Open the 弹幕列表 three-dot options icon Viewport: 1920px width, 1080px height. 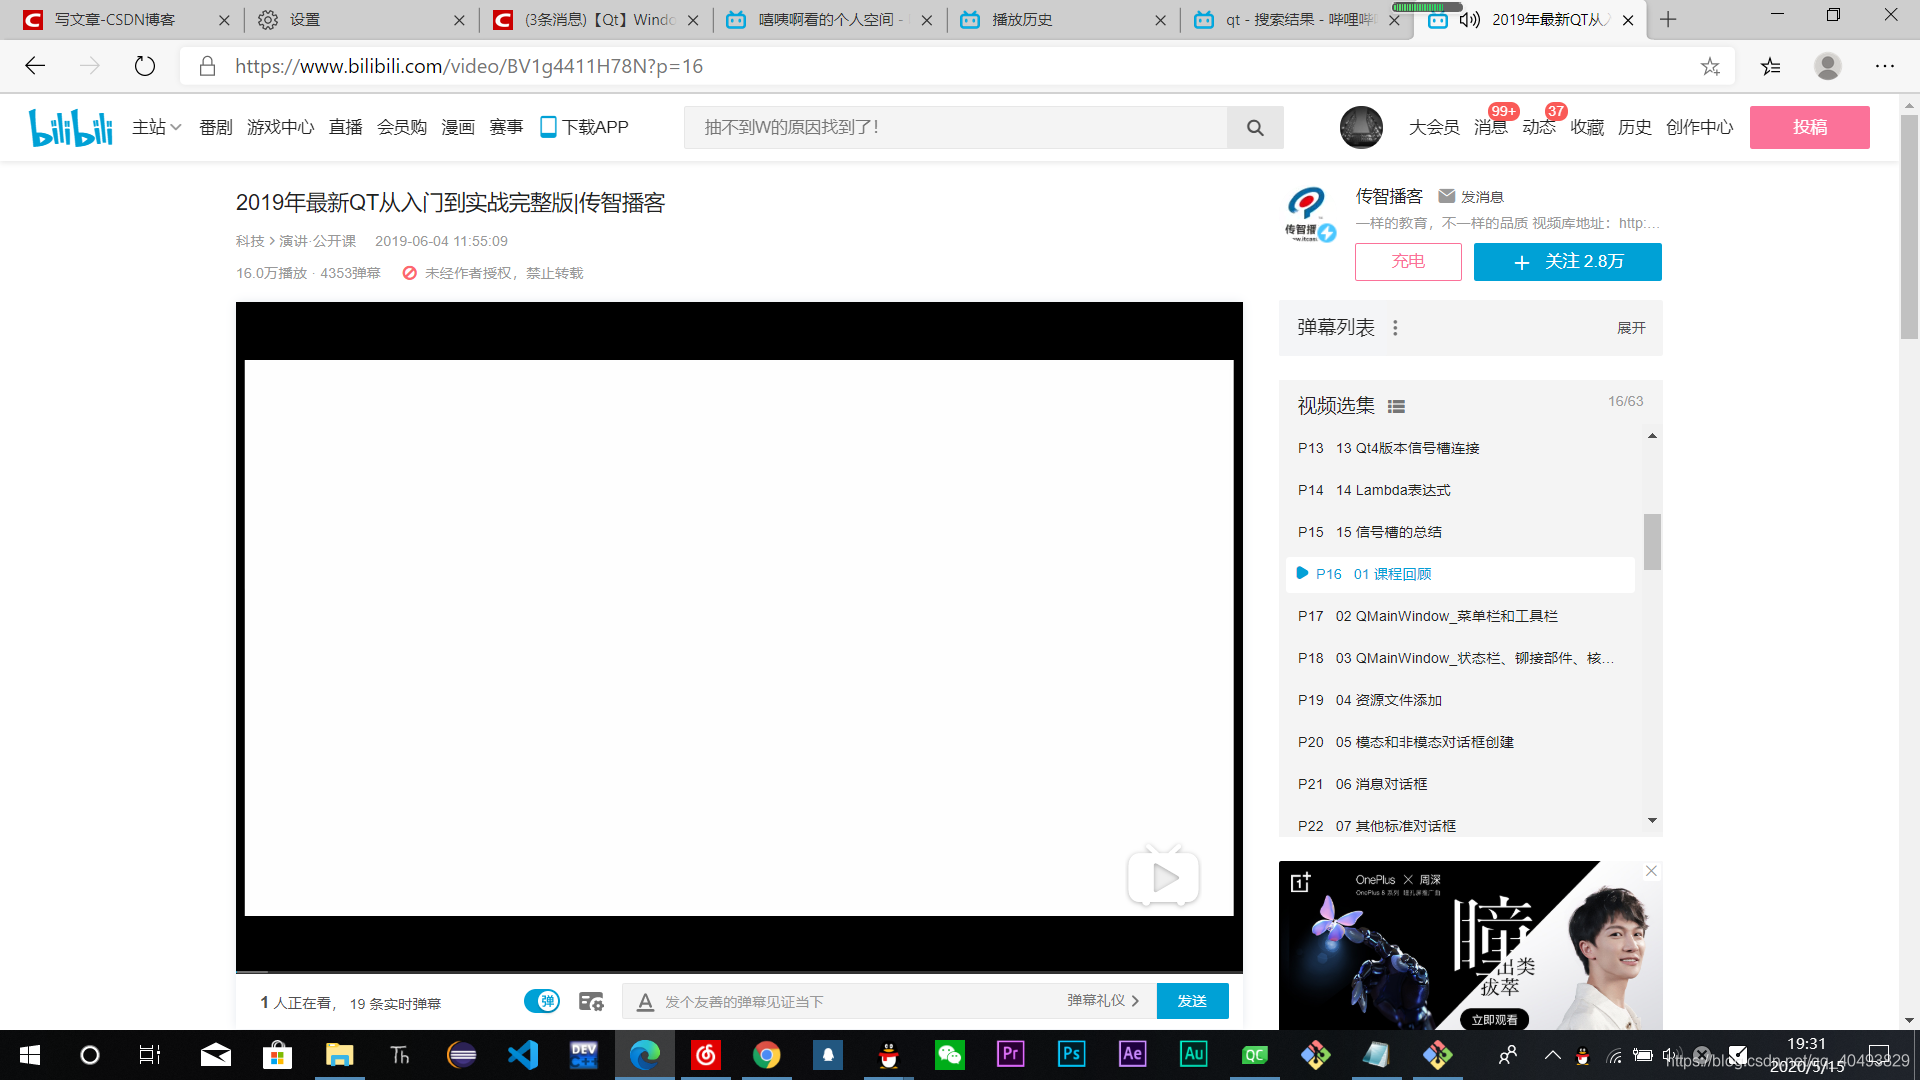[1394, 327]
